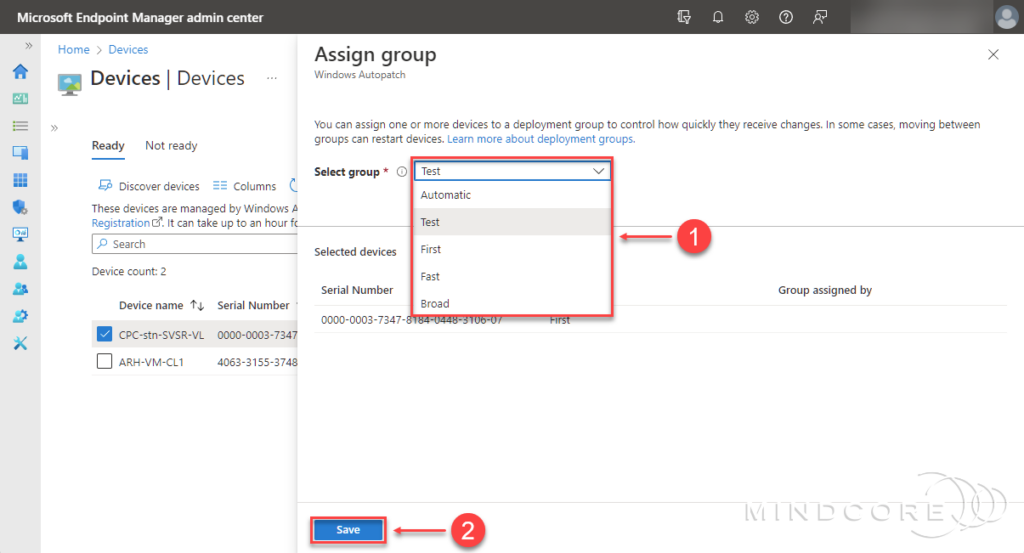Click the device Search field
This screenshot has width=1024, height=553.
[x=195, y=244]
